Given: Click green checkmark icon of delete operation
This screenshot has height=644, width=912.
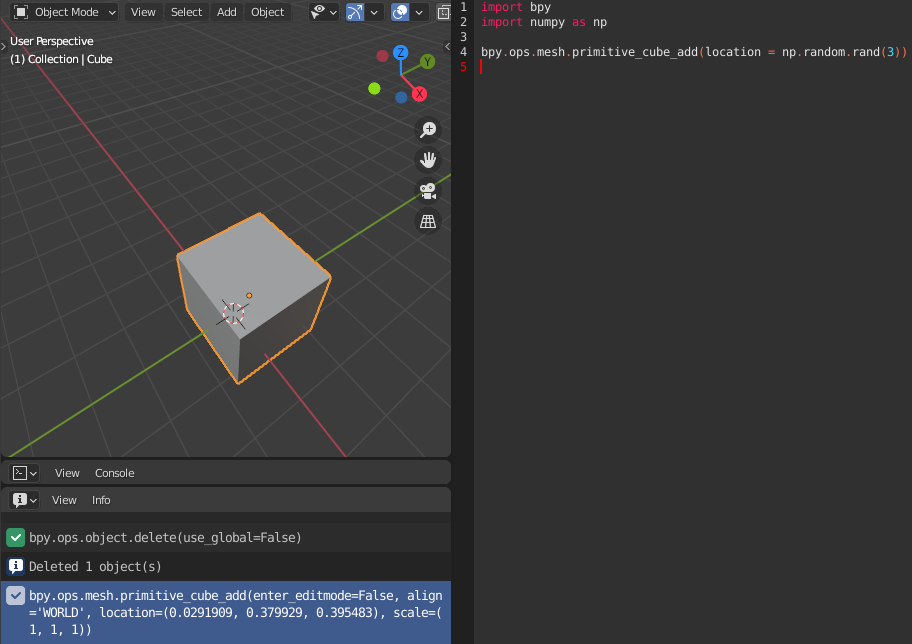Looking at the screenshot, I should pos(16,538).
